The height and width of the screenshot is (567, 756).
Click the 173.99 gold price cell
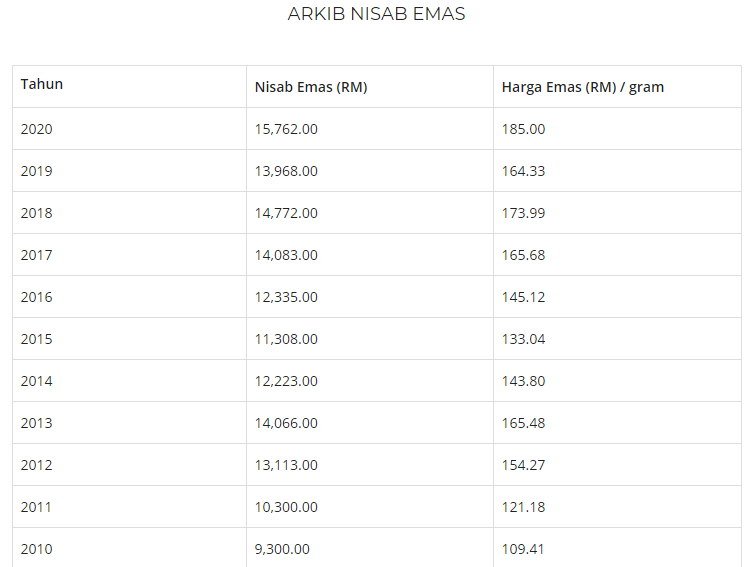[523, 213]
